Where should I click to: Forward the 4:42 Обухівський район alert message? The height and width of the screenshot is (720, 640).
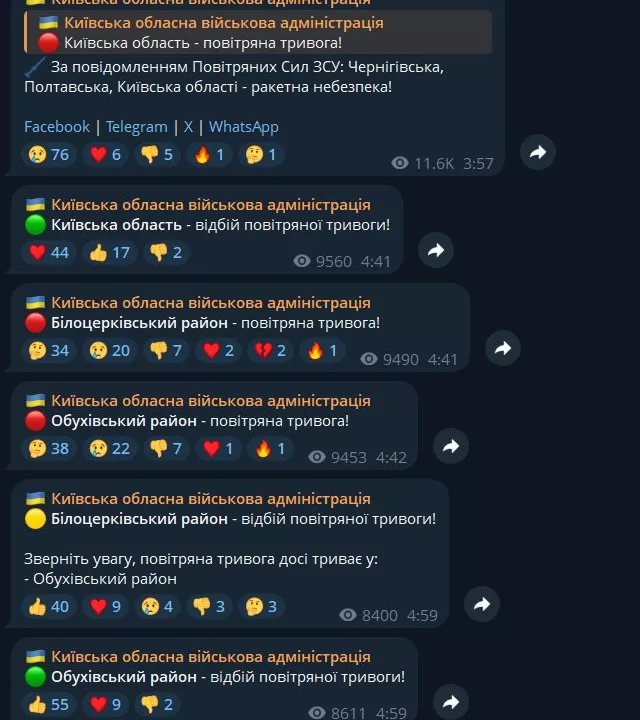451,446
